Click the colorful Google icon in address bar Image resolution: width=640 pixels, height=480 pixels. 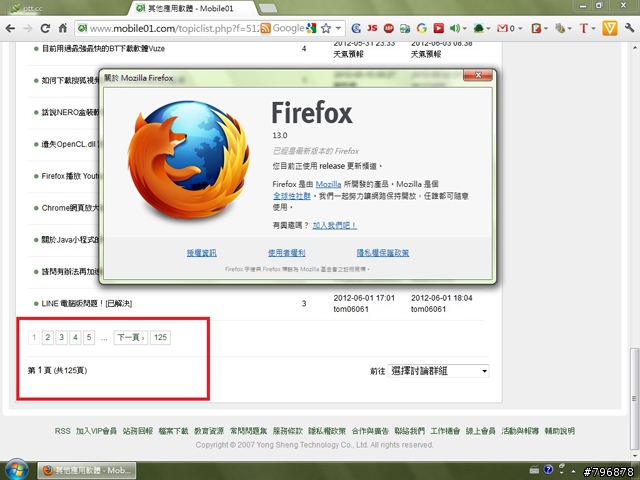pos(311,28)
